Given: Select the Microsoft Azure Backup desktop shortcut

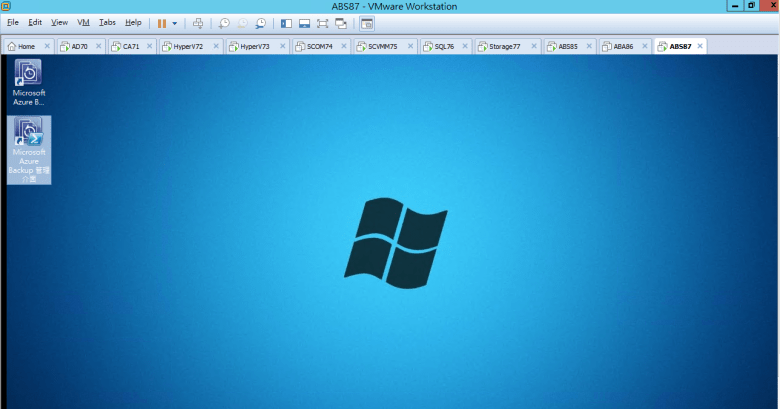Looking at the screenshot, I should (x=29, y=83).
